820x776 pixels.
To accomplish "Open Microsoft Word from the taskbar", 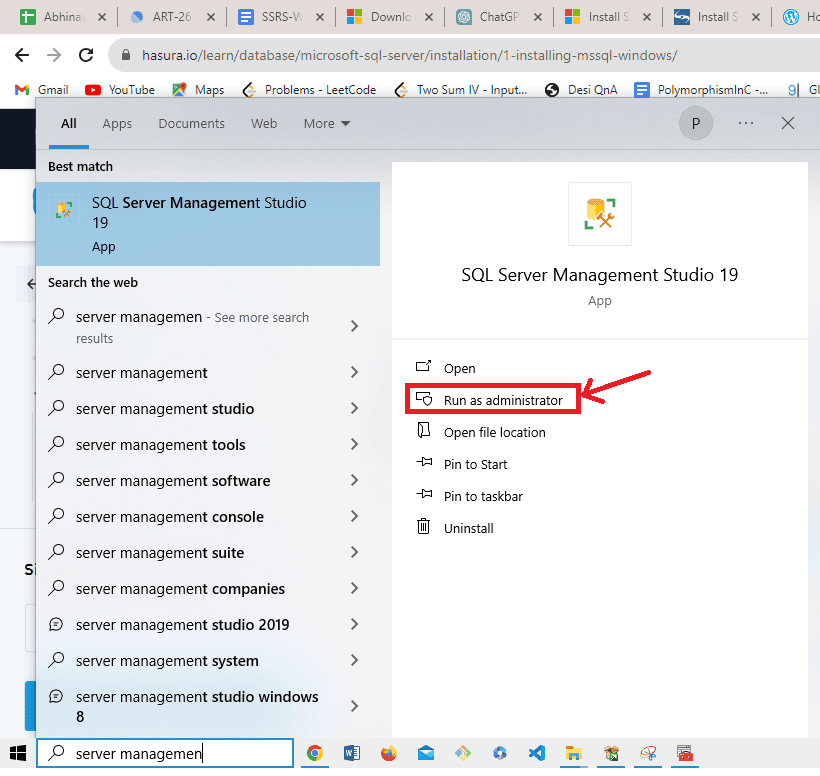I will [x=351, y=754].
